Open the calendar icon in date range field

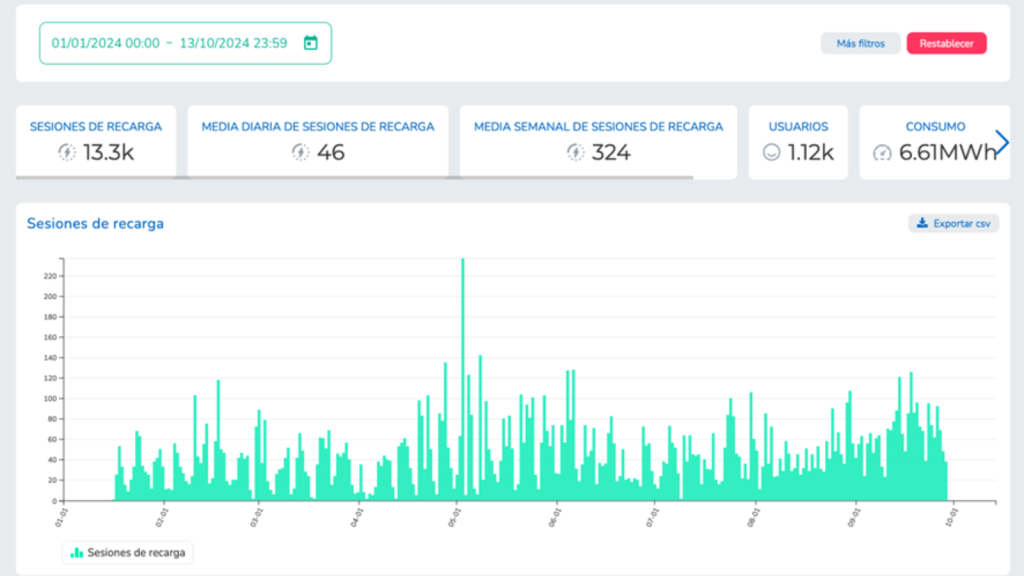[x=310, y=43]
